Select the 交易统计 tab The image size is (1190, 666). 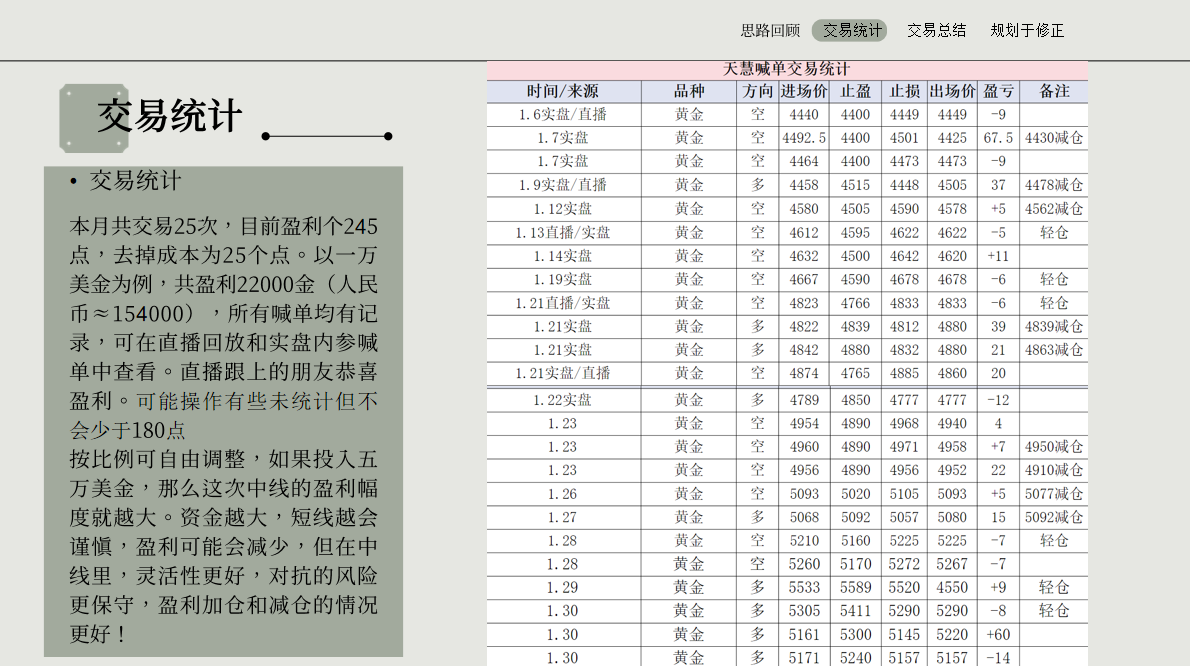pyautogui.click(x=852, y=30)
